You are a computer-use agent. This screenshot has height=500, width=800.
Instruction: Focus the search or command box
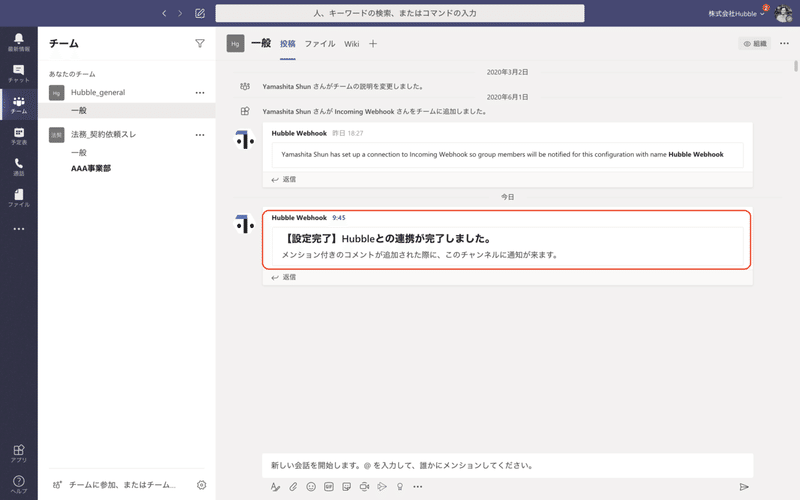tap(399, 13)
